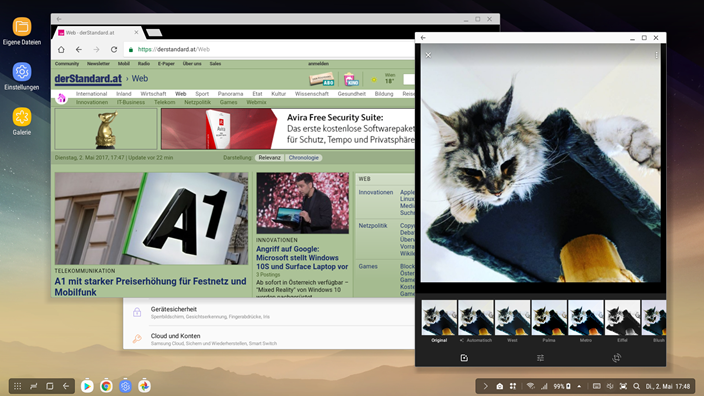Open the Netzpolitik subsection

197,102
